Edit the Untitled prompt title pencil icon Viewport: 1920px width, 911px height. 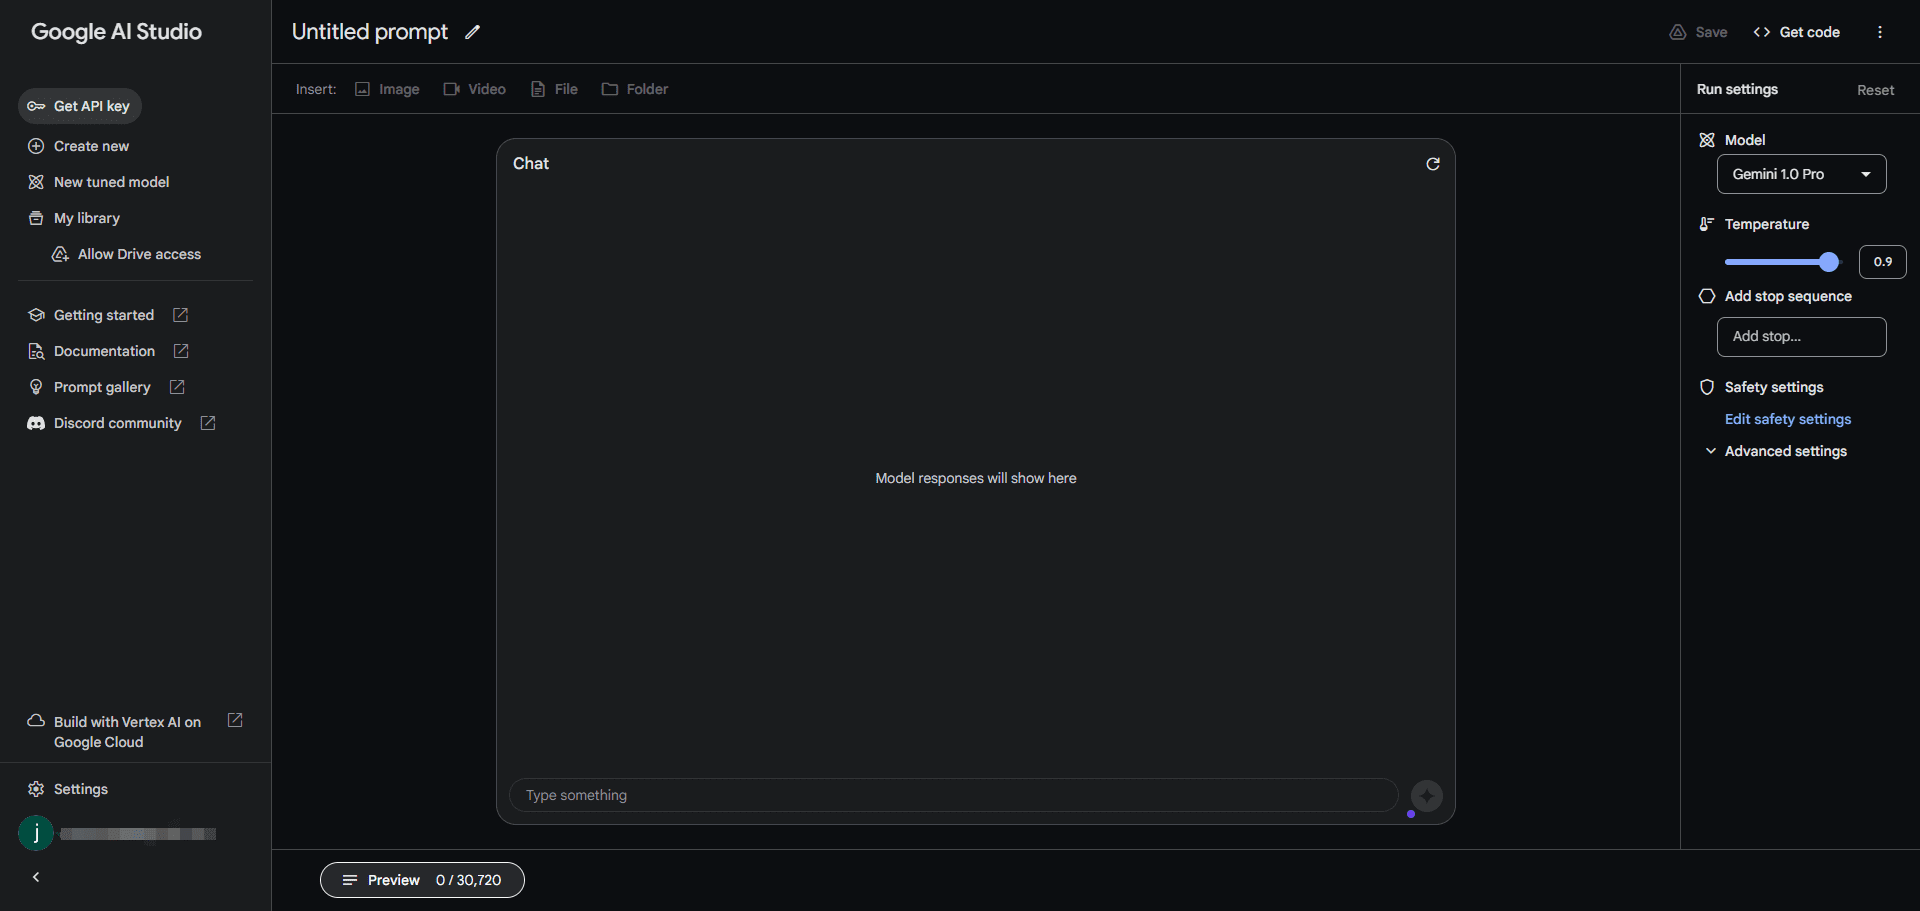473,32
